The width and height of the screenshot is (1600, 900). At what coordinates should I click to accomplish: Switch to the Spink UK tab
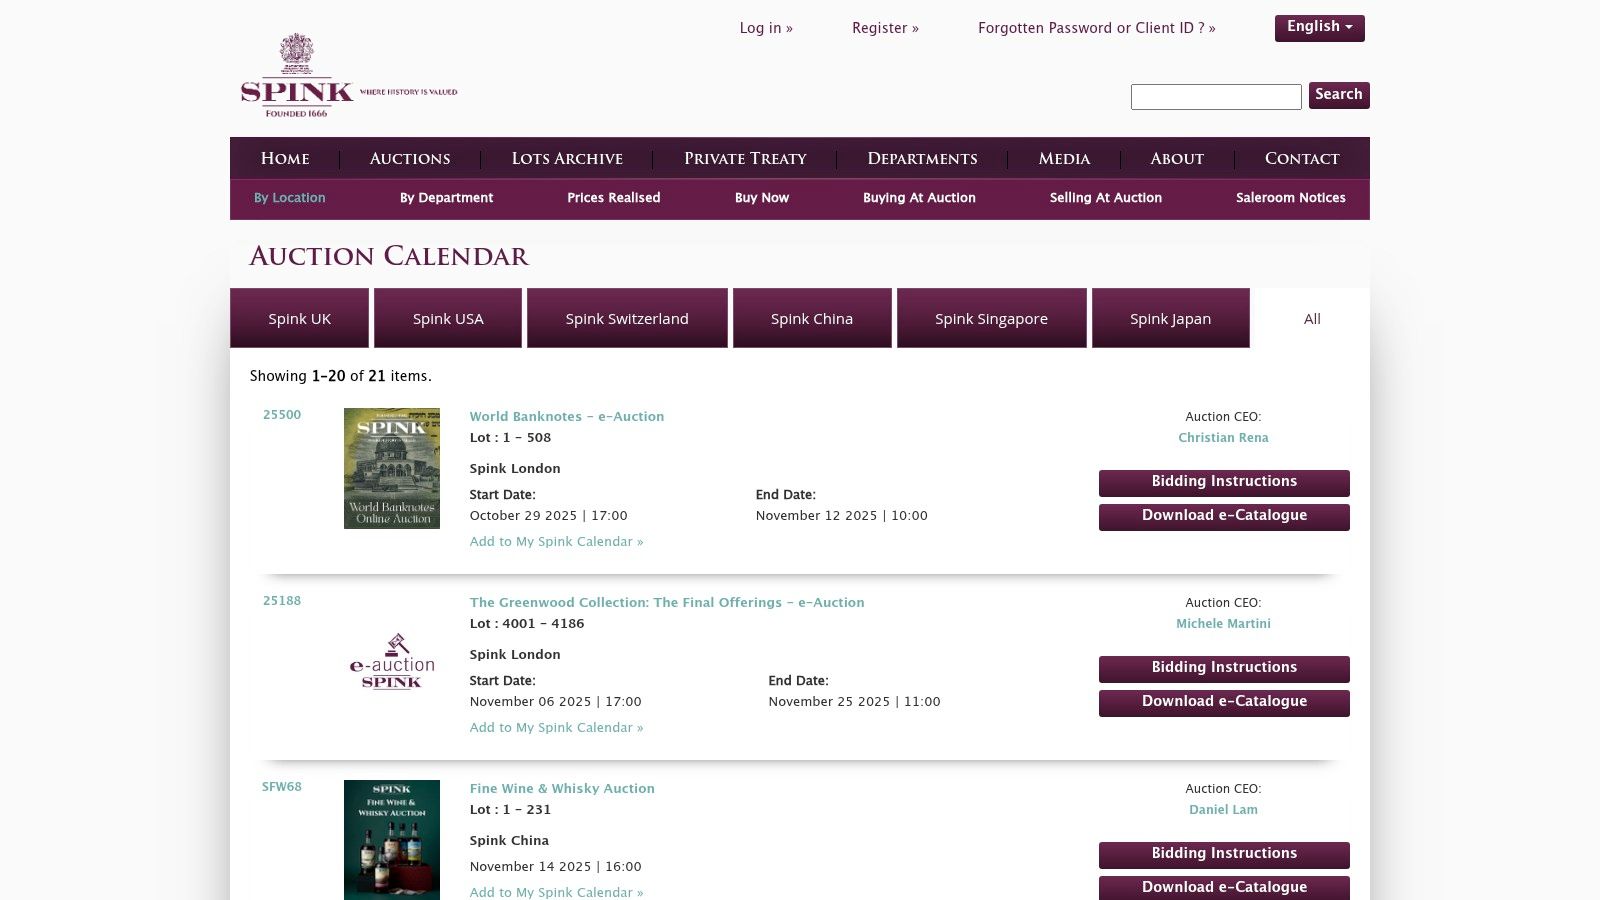[300, 318]
